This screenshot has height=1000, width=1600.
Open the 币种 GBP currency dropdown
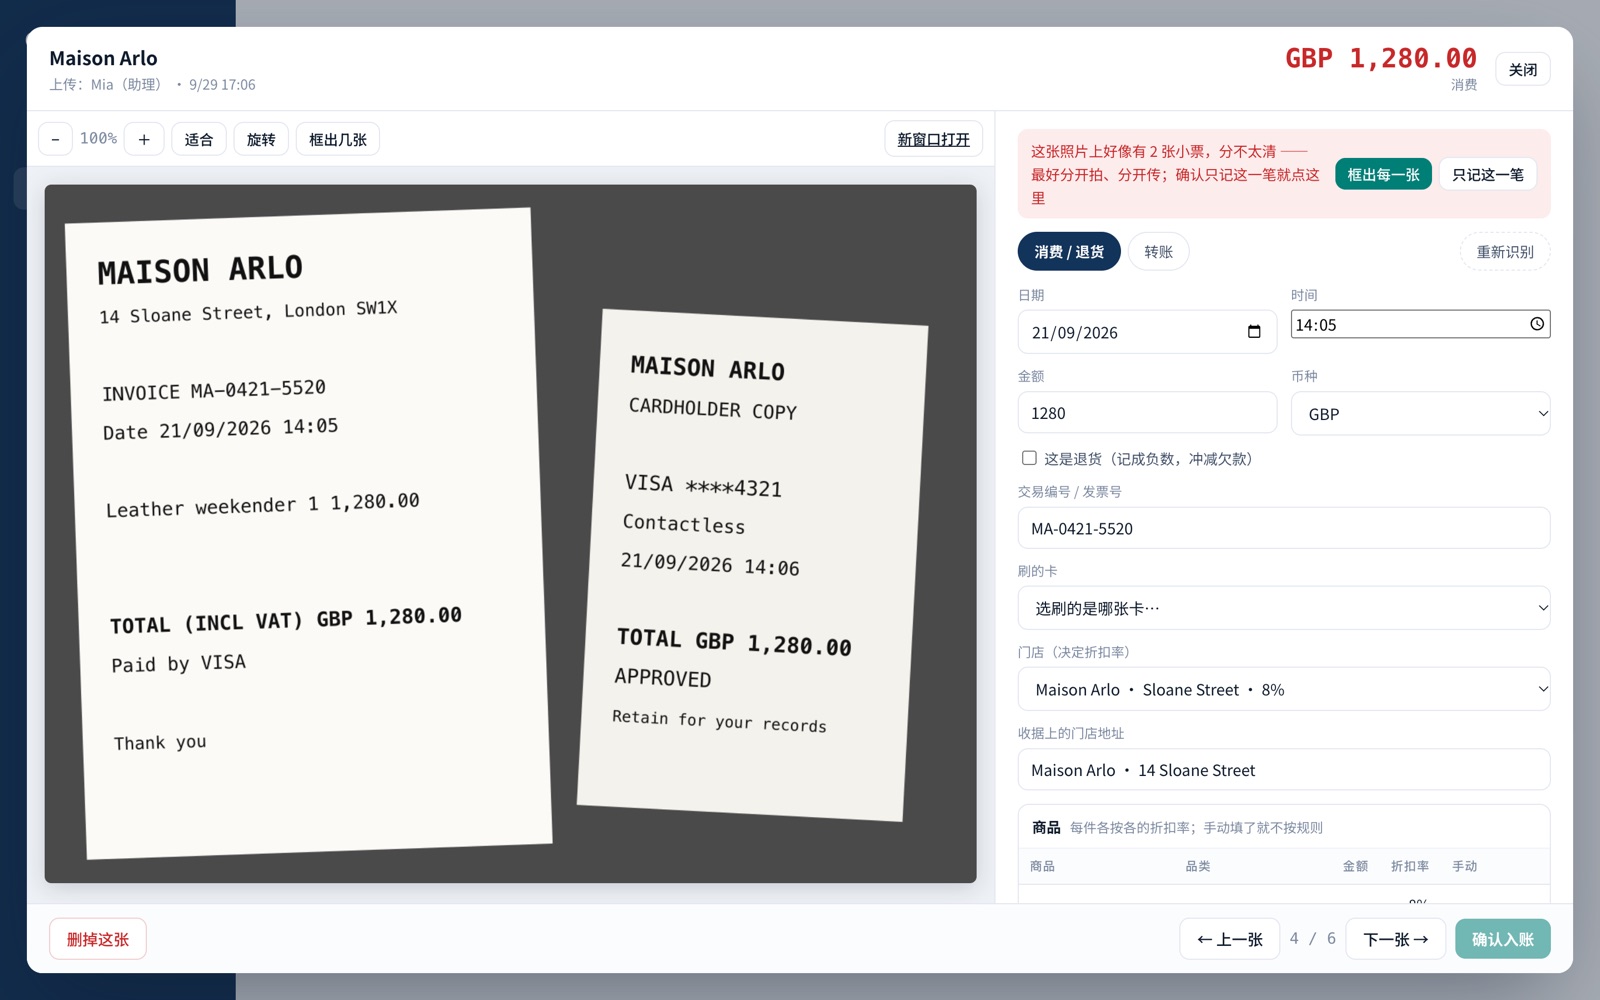pos(1420,413)
